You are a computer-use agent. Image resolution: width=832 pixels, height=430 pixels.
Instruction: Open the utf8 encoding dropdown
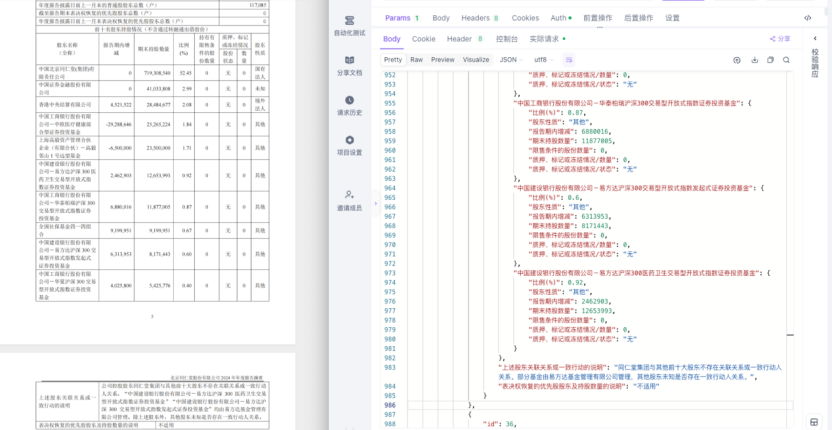tap(543, 60)
